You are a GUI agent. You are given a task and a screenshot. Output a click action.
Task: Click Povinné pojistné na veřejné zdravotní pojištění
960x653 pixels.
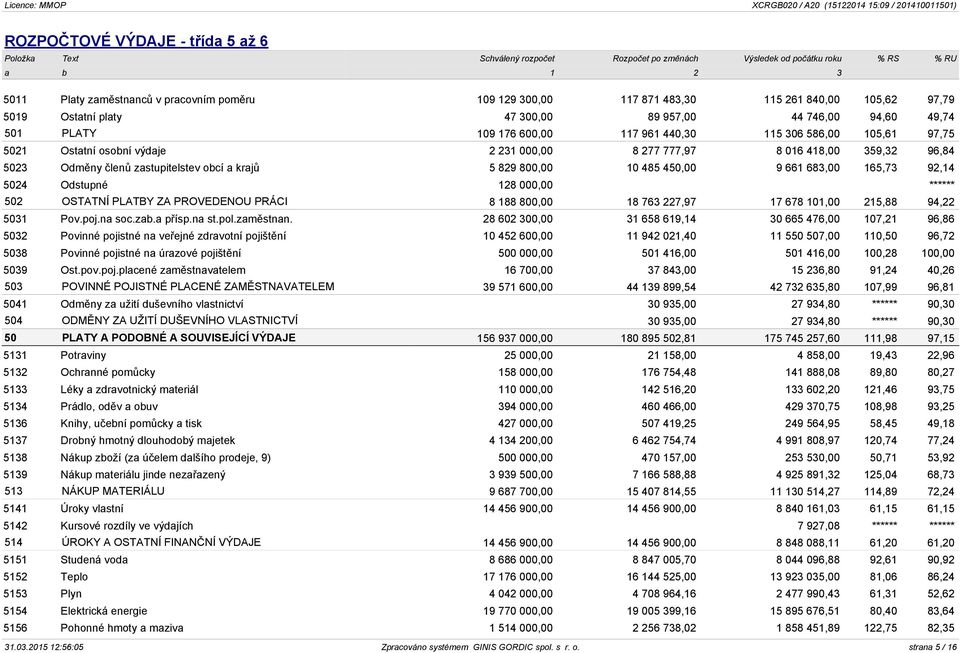(173, 236)
